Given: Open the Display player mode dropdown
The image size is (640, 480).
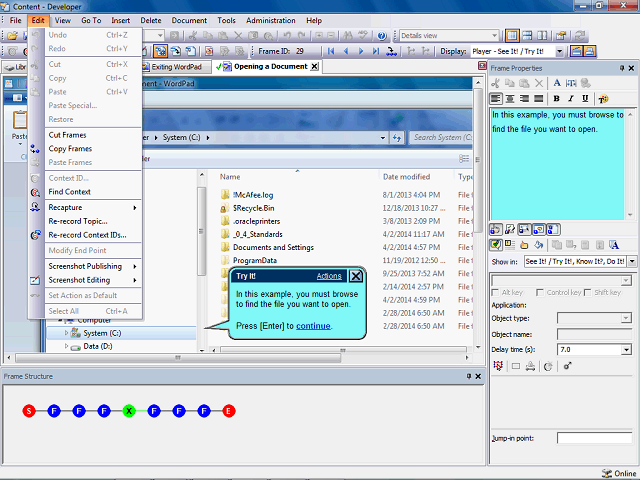Looking at the screenshot, I should (560, 51).
